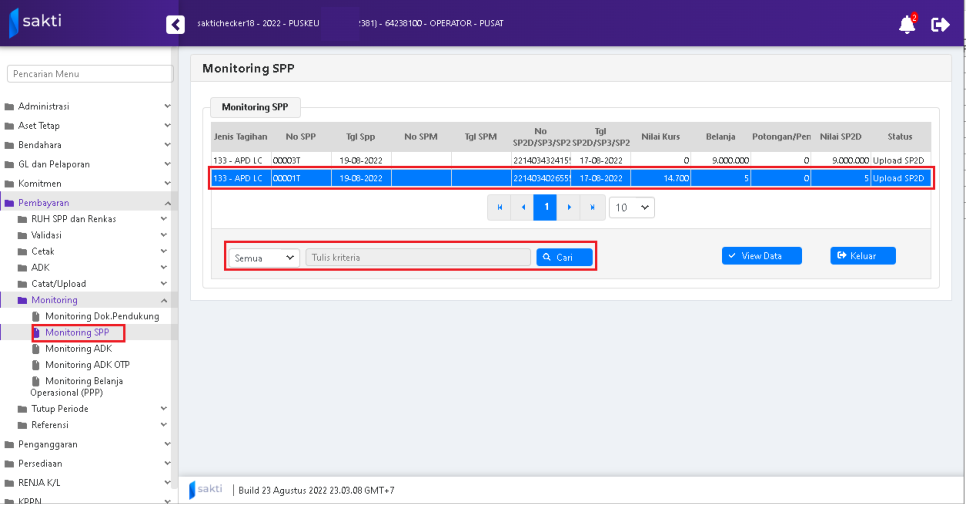Viewport: 966px width, 506px height.
Task: Open the Semua filter dropdown
Action: tap(264, 257)
